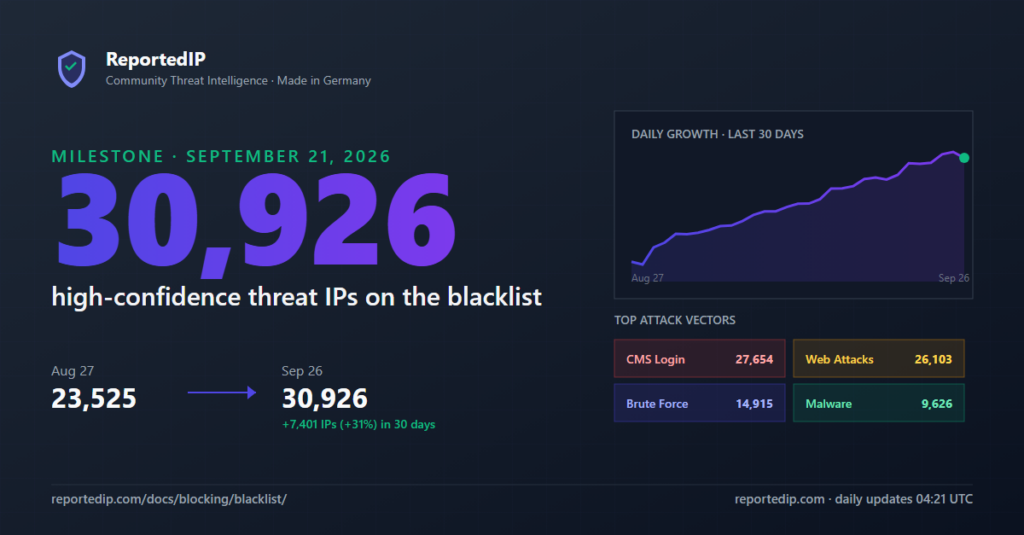
Task: Click the 'Sep 26' label above 30,926
Action: pyautogui.click(x=302, y=371)
